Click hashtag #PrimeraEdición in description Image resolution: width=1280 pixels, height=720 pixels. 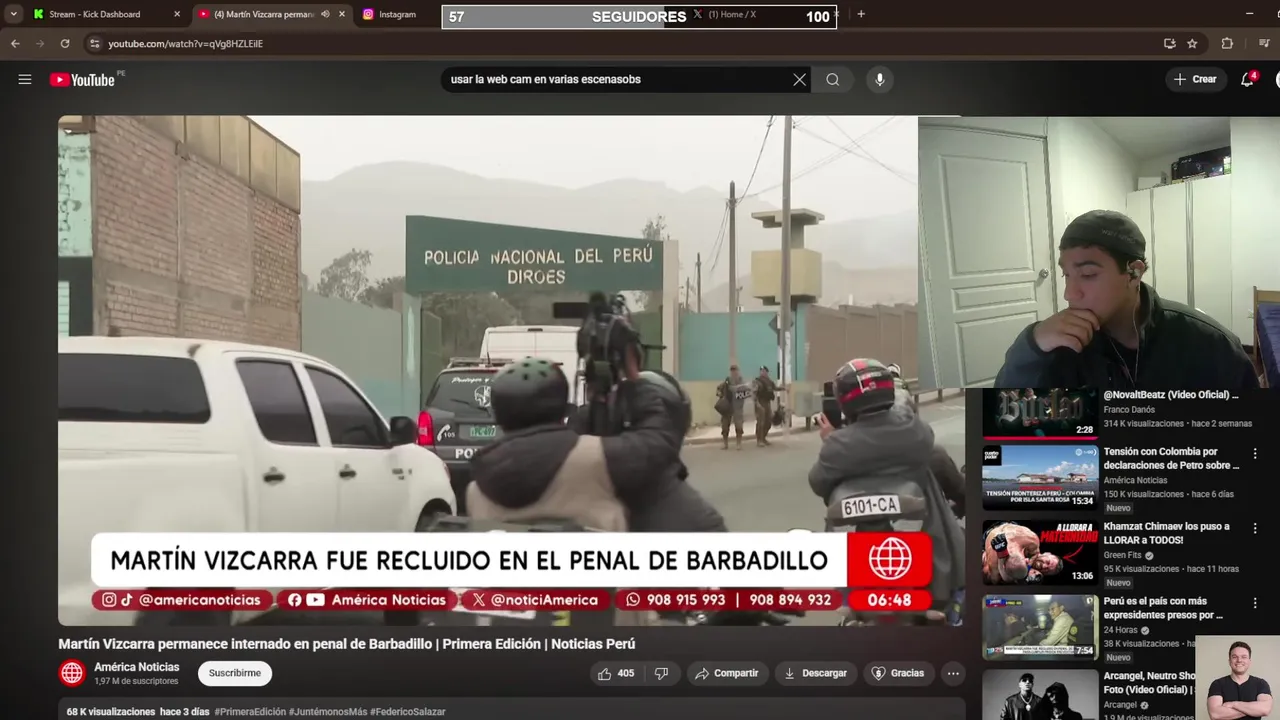click(x=250, y=712)
